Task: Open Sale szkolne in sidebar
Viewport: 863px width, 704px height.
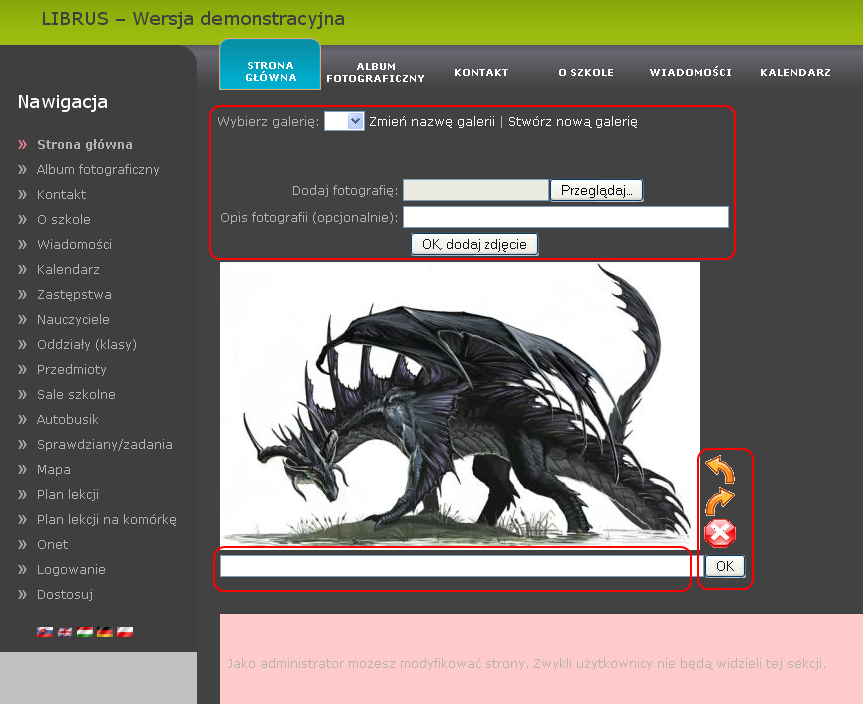Action: tap(77, 395)
